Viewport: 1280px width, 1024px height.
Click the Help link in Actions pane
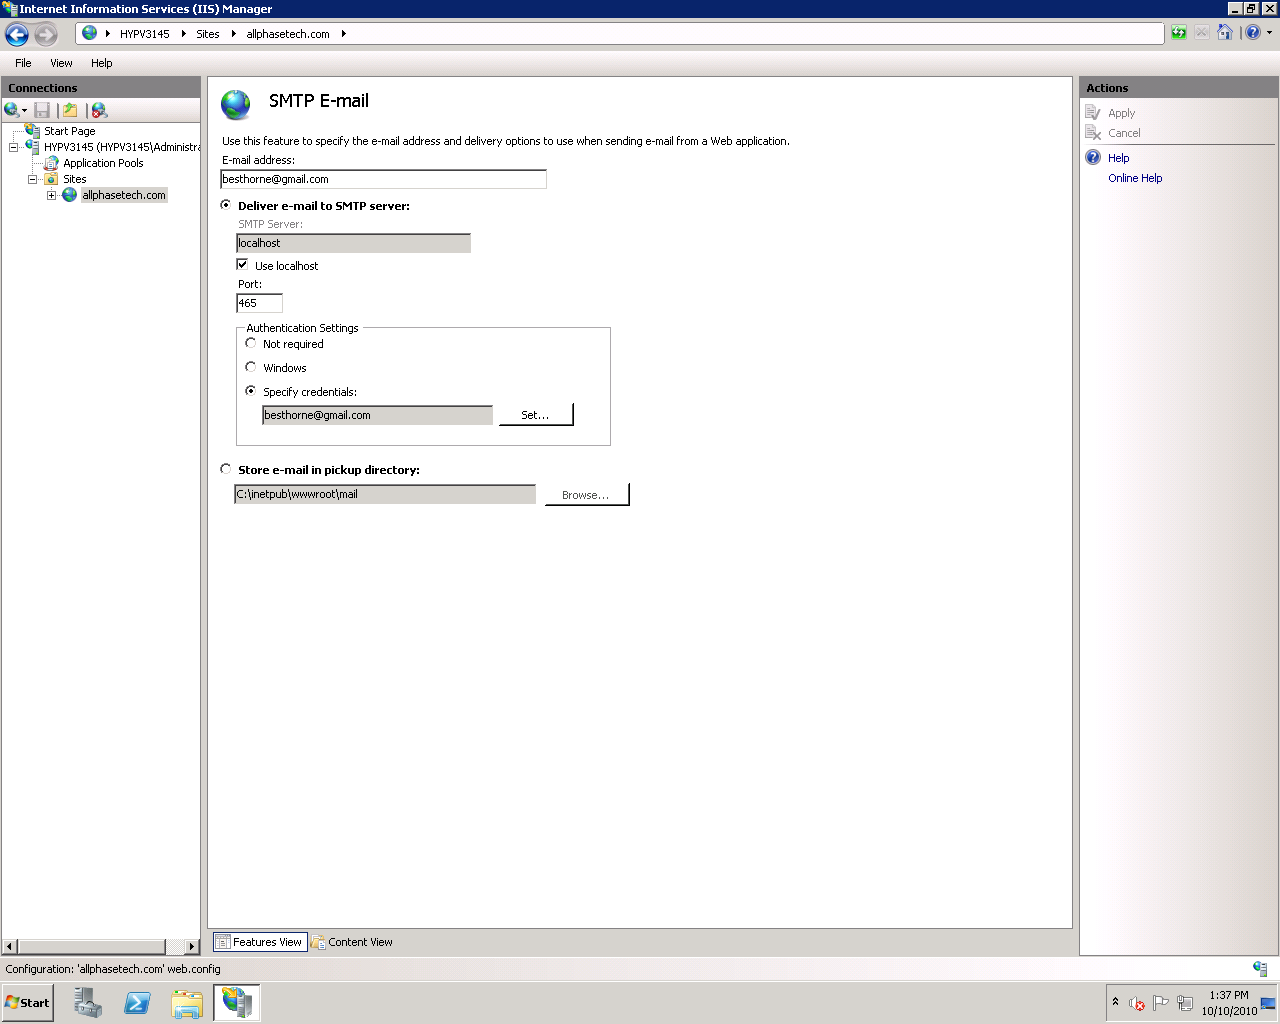pyautogui.click(x=1118, y=158)
